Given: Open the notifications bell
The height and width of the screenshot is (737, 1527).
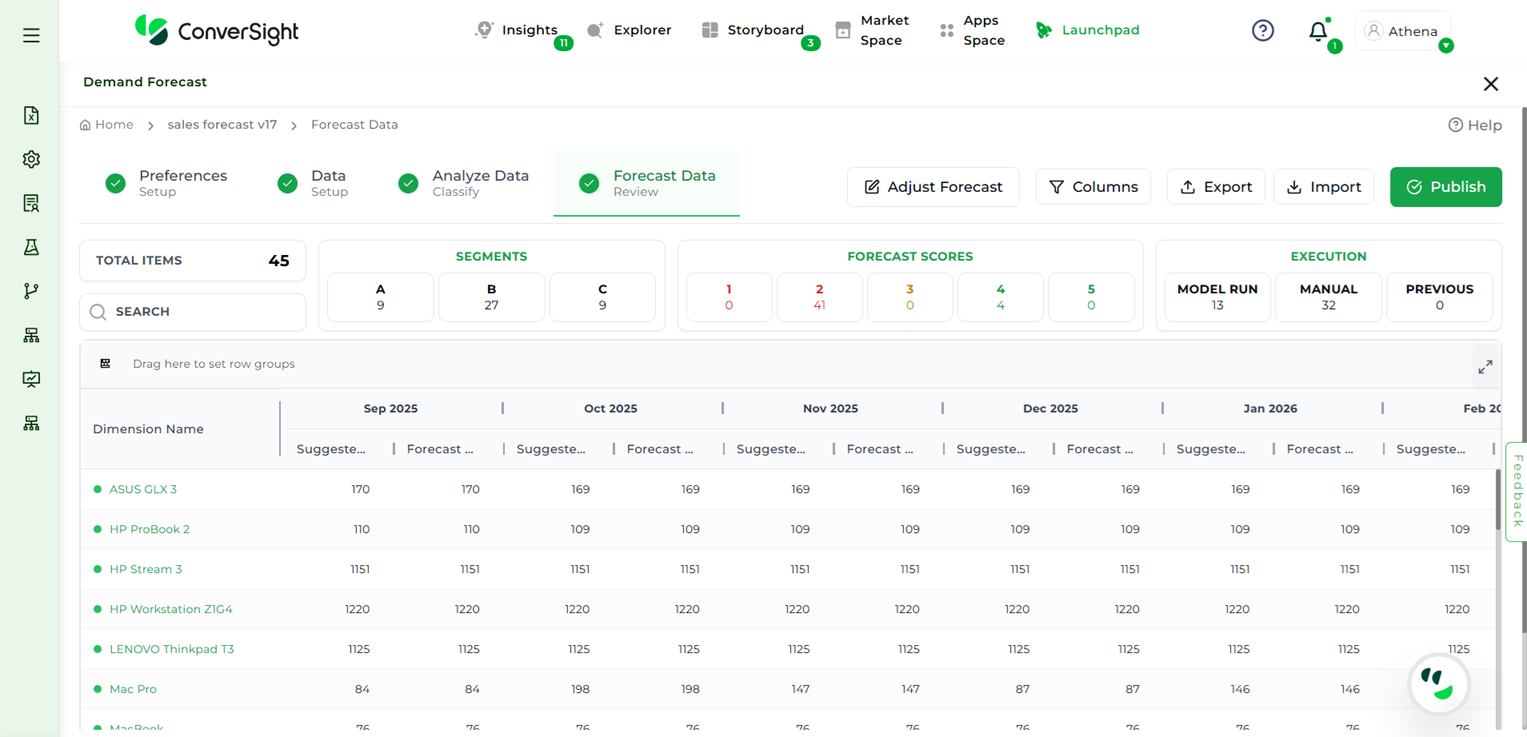Looking at the screenshot, I should tap(1318, 31).
